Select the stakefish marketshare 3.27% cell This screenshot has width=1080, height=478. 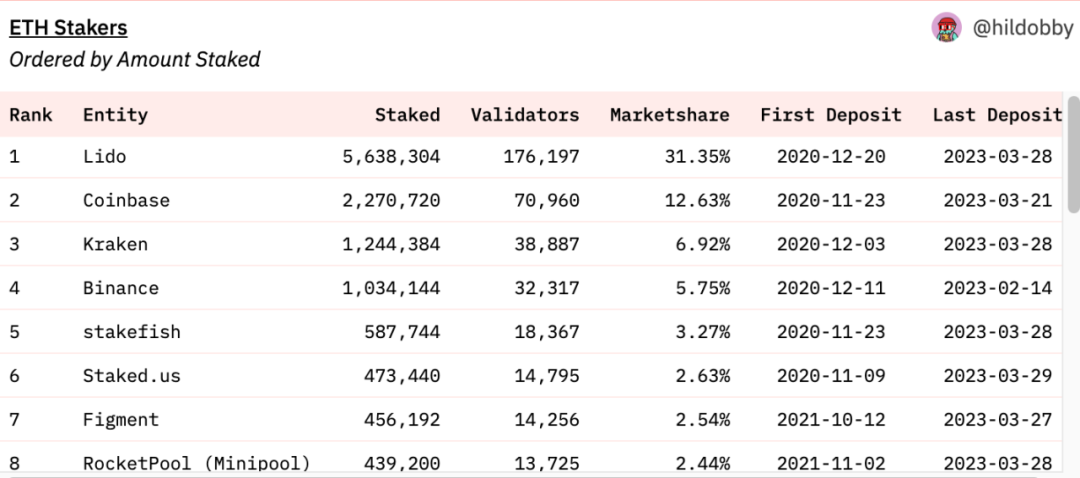[700, 332]
